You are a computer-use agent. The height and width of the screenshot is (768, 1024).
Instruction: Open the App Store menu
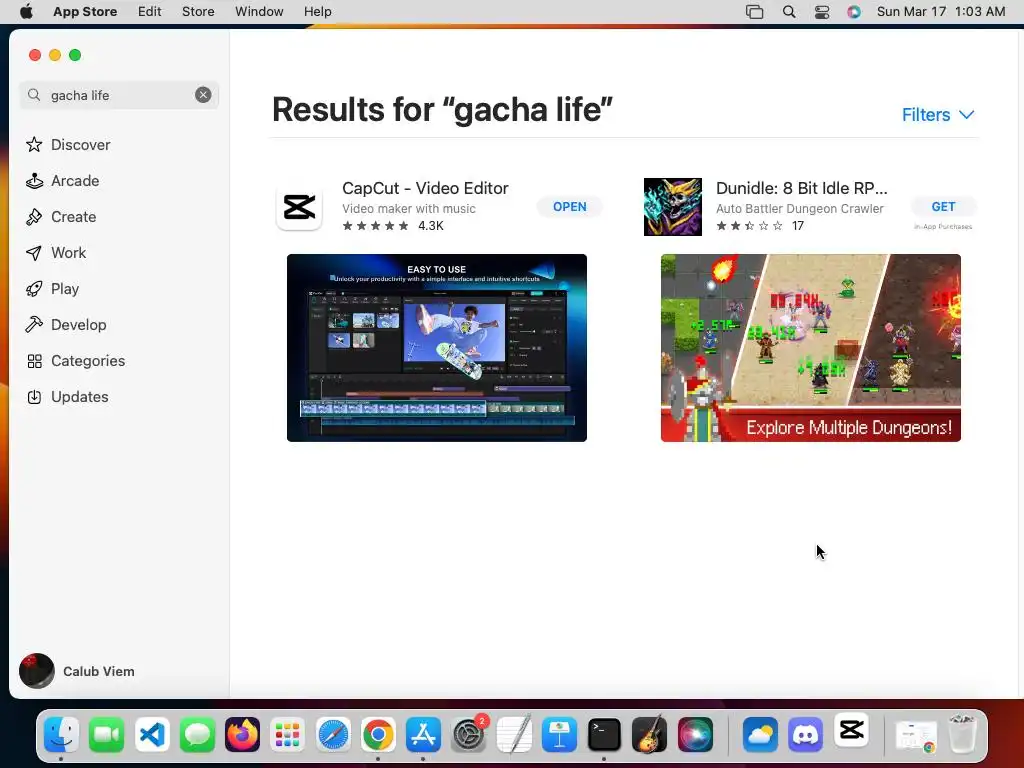85,11
